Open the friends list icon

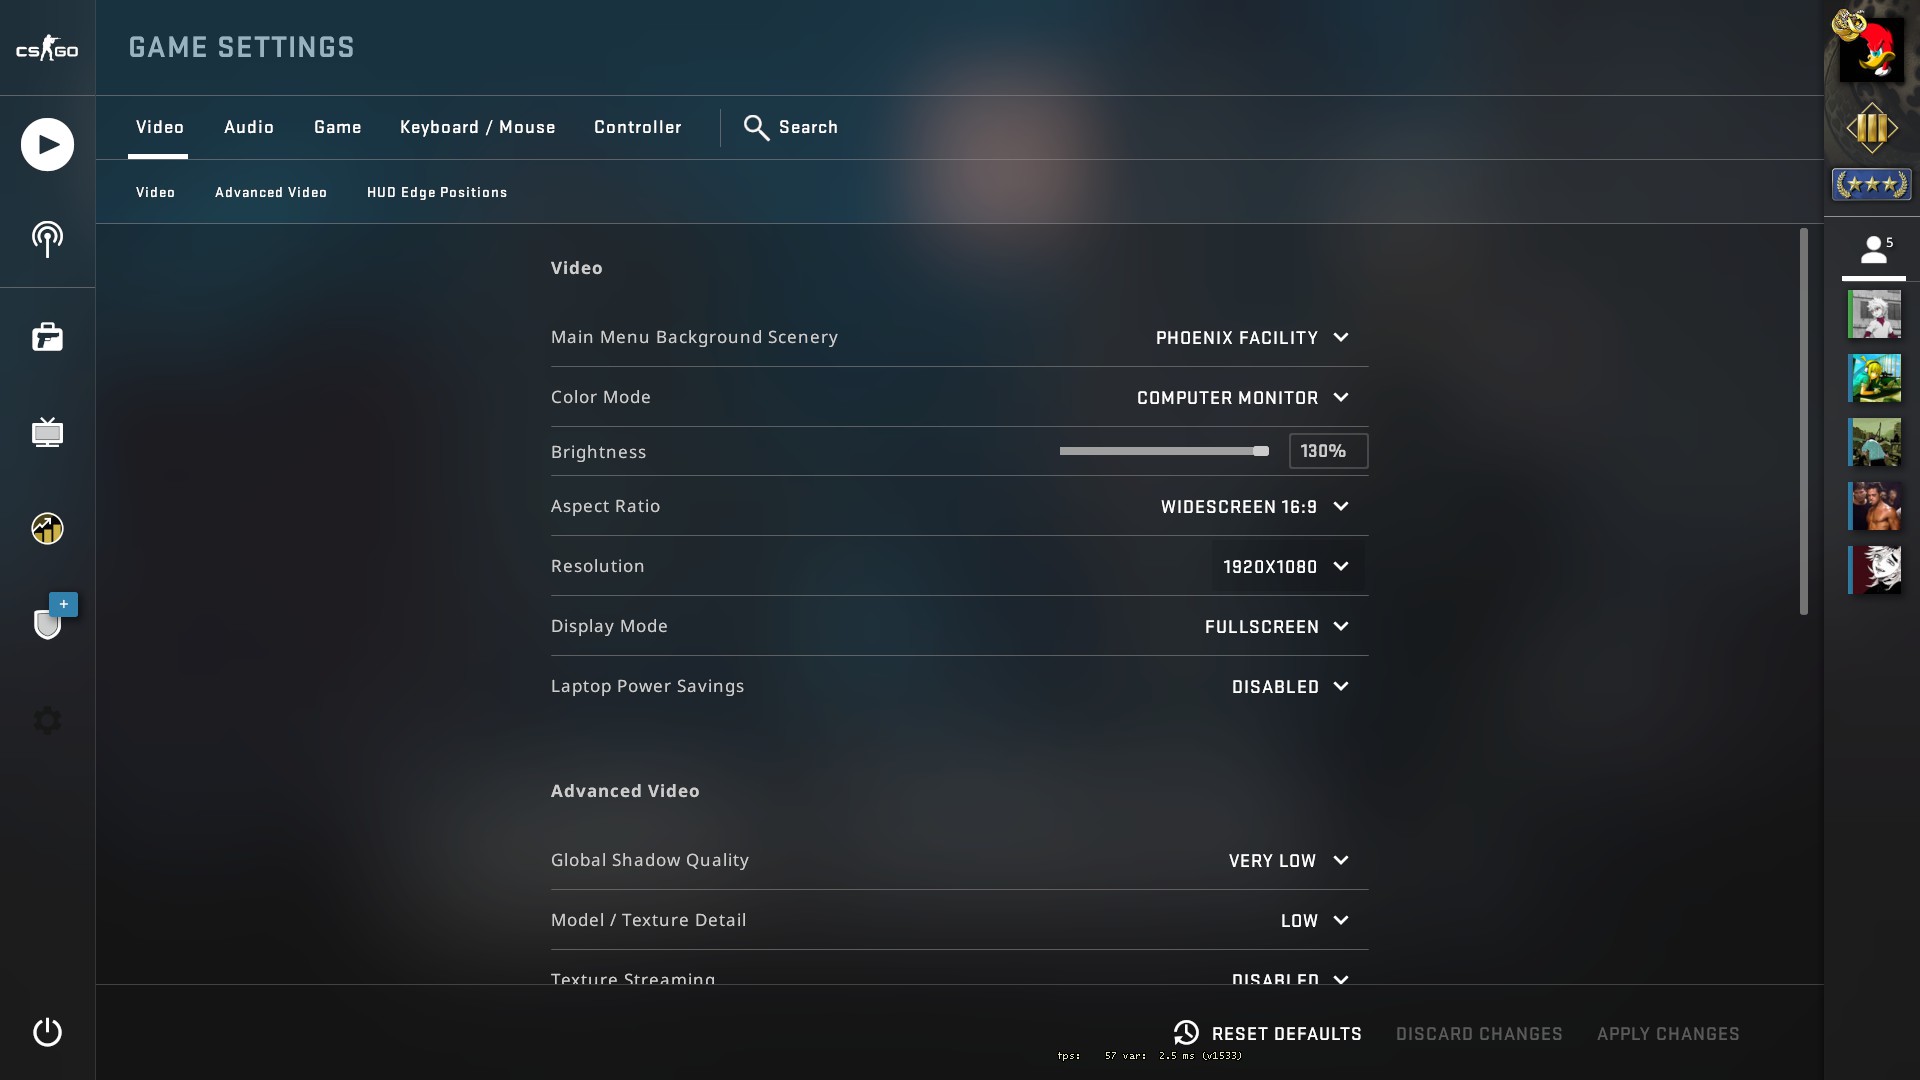click(1873, 250)
